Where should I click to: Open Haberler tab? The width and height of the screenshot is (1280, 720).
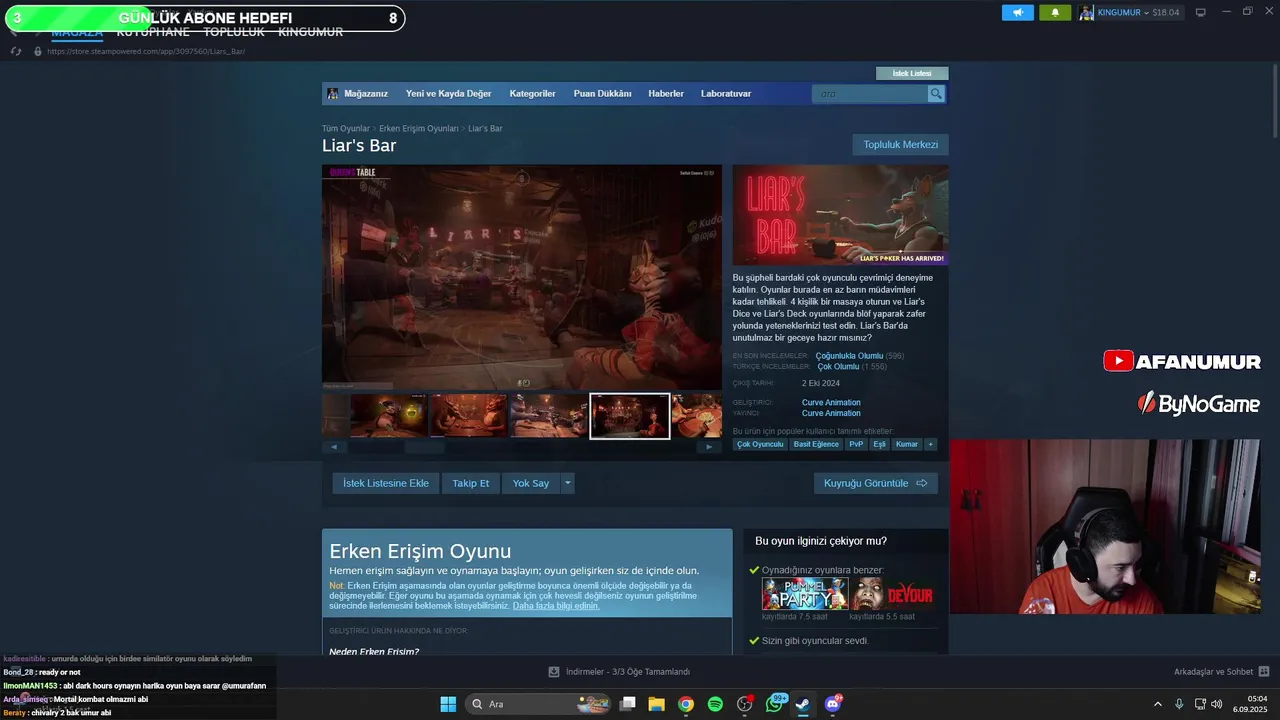[666, 94]
